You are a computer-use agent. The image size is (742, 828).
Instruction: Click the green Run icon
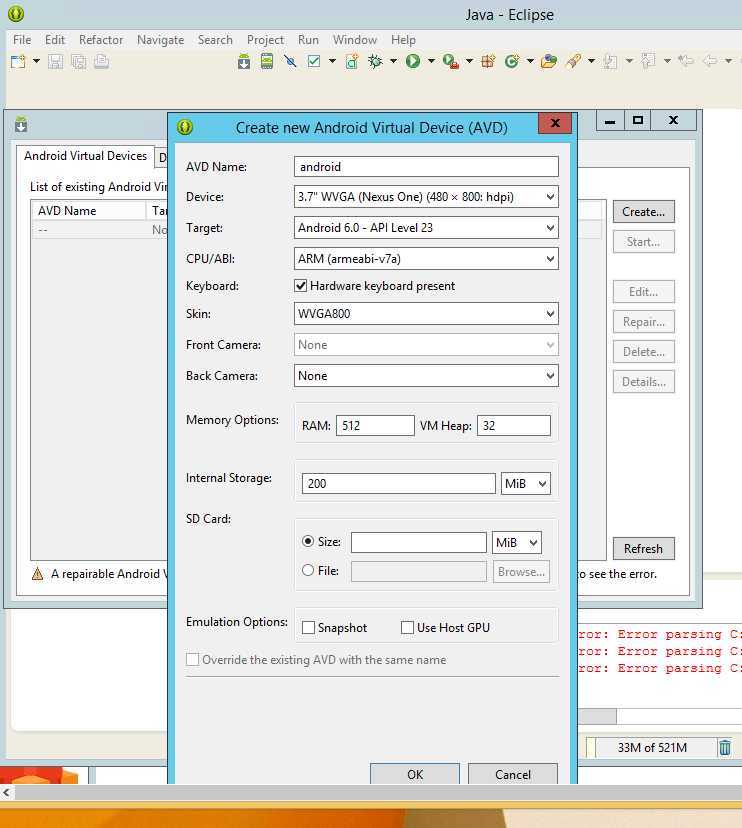click(x=413, y=62)
